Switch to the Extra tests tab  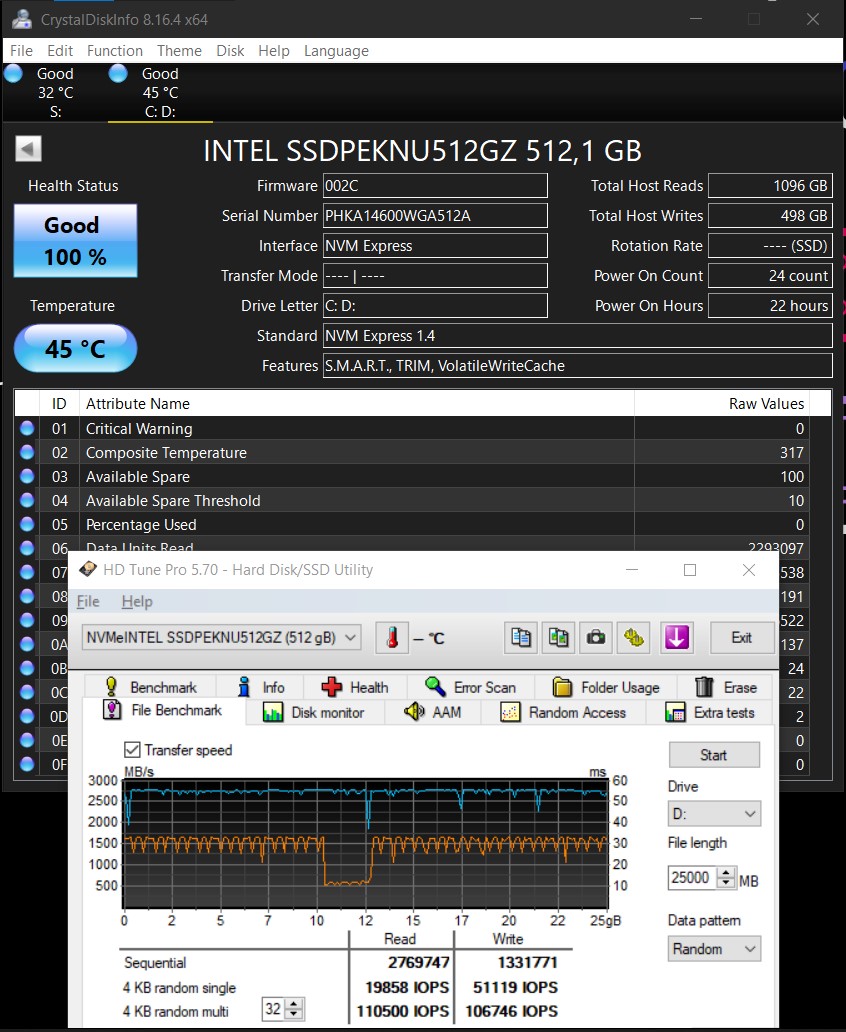click(710, 712)
